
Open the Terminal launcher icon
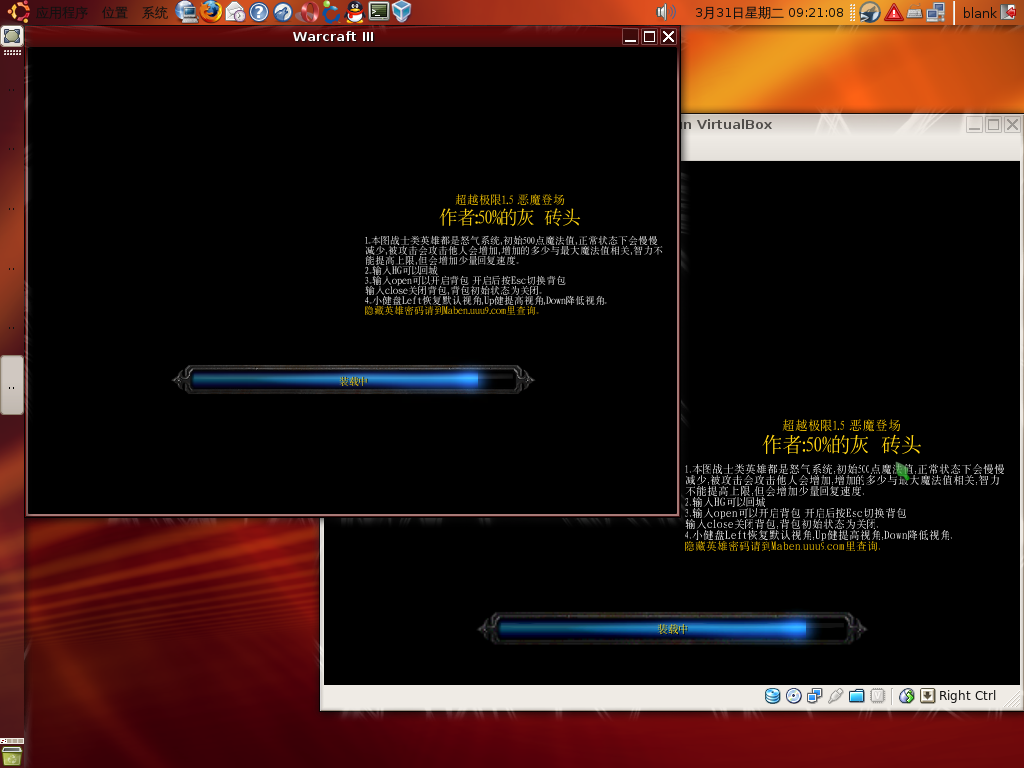tap(379, 11)
